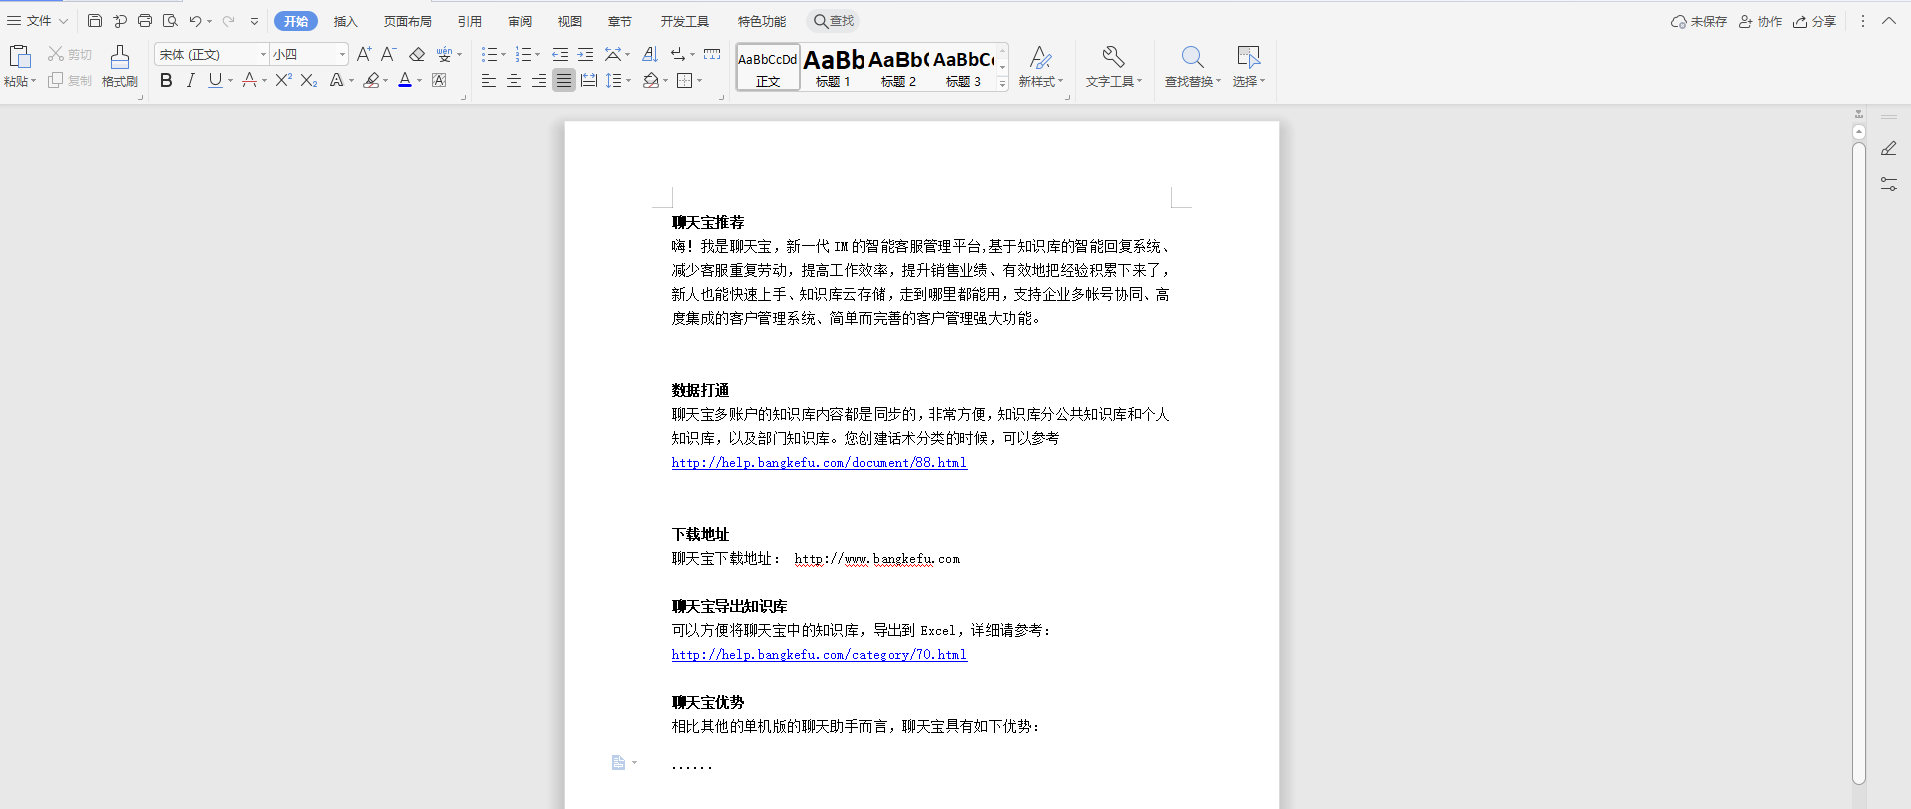
Task: Open Print Preview icon
Action: pos(170,21)
